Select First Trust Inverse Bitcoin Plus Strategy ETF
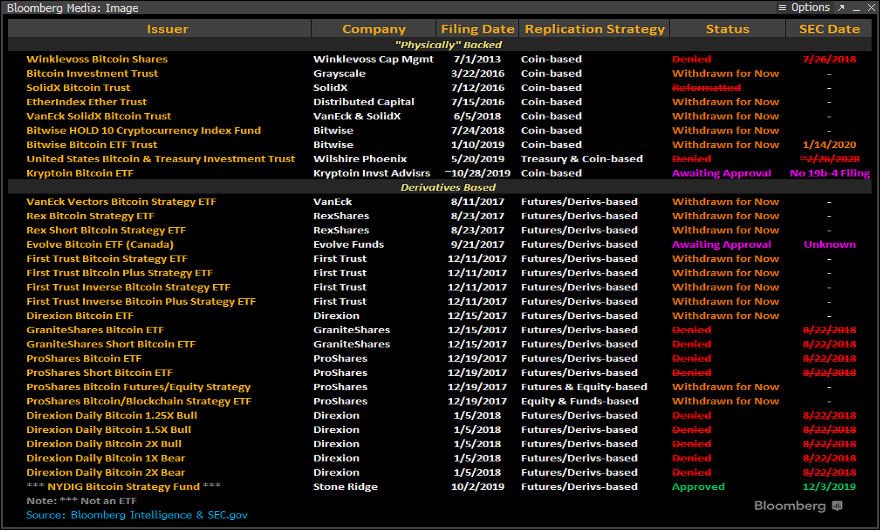 (x=141, y=301)
